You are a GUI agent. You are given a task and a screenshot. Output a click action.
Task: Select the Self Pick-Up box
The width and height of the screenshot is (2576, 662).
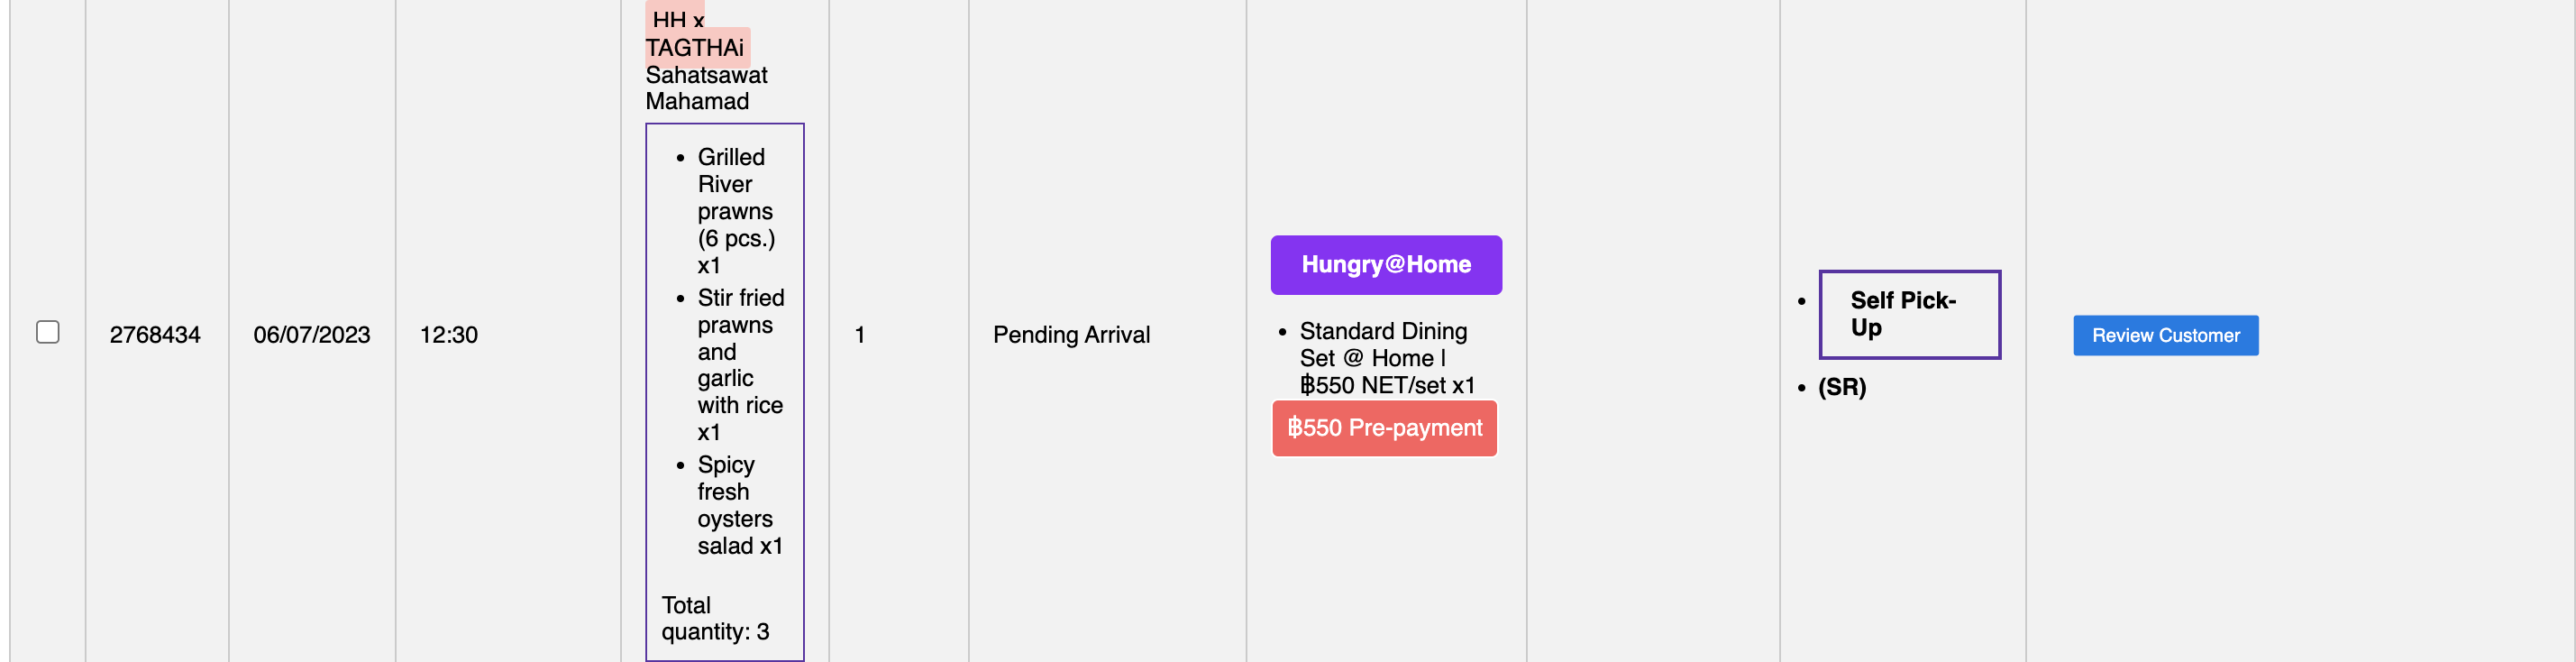click(x=1908, y=314)
